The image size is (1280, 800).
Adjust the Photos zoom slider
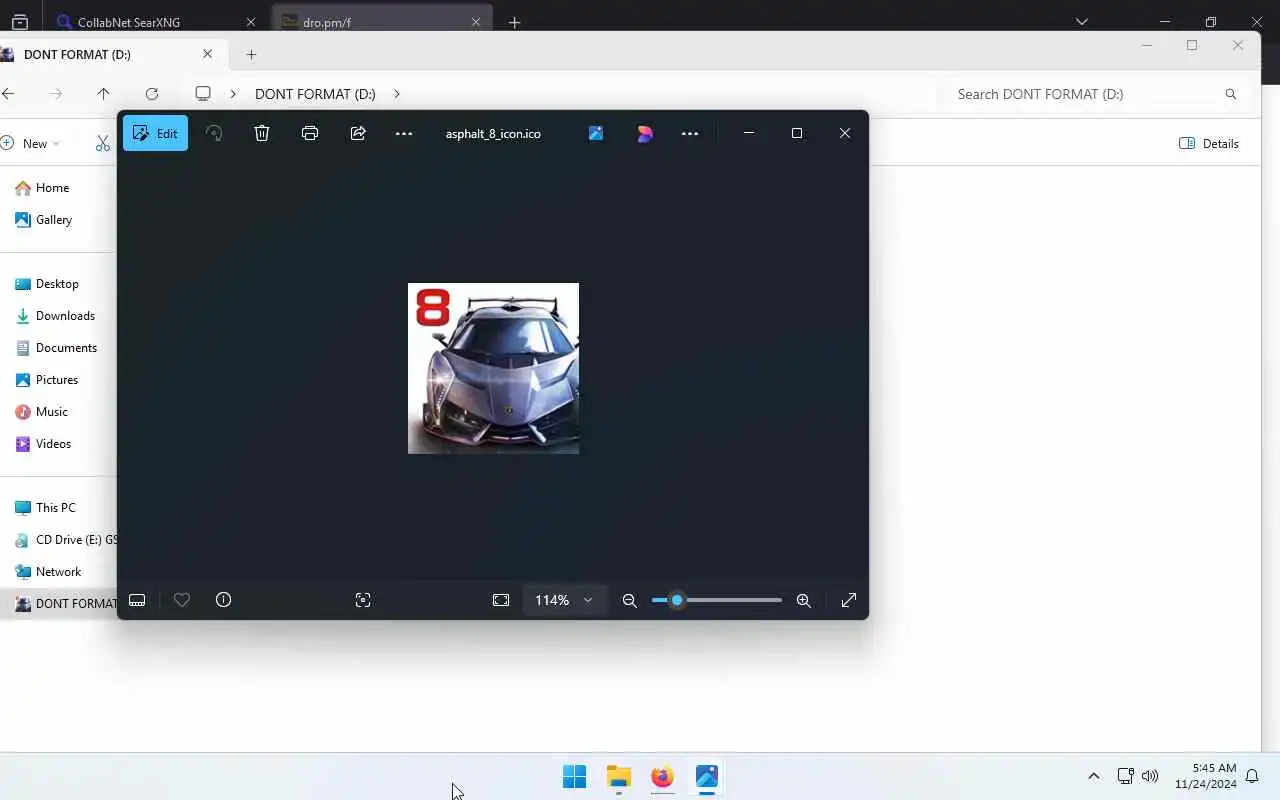pyautogui.click(x=717, y=600)
